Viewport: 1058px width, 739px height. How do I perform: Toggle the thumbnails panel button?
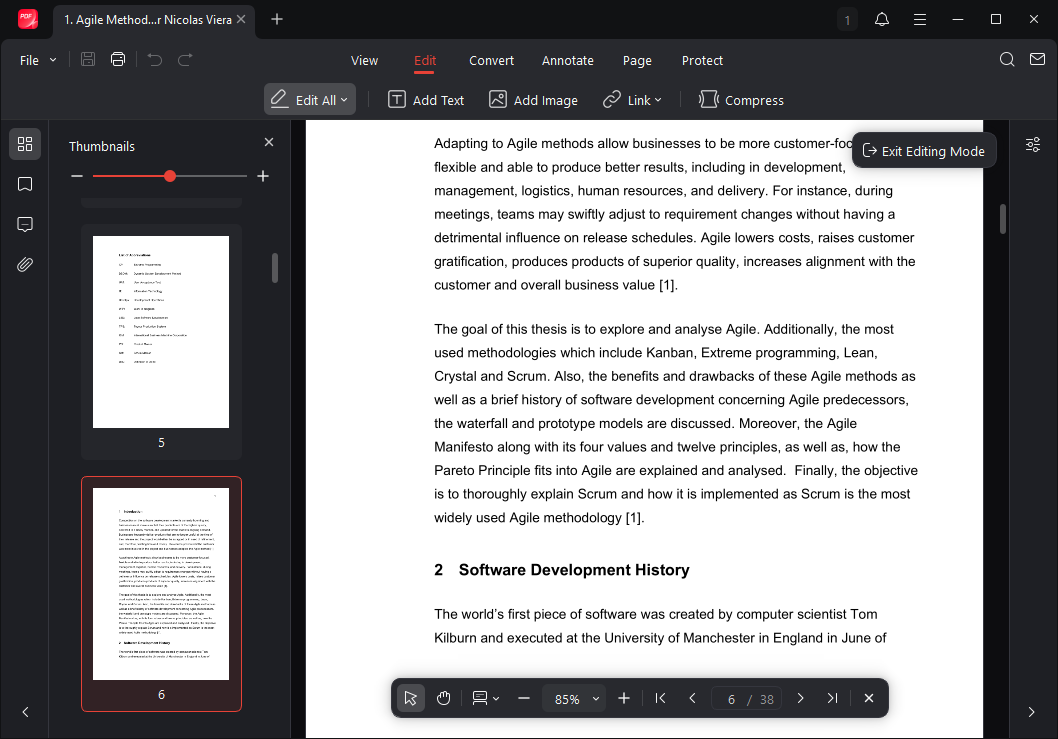(x=25, y=144)
